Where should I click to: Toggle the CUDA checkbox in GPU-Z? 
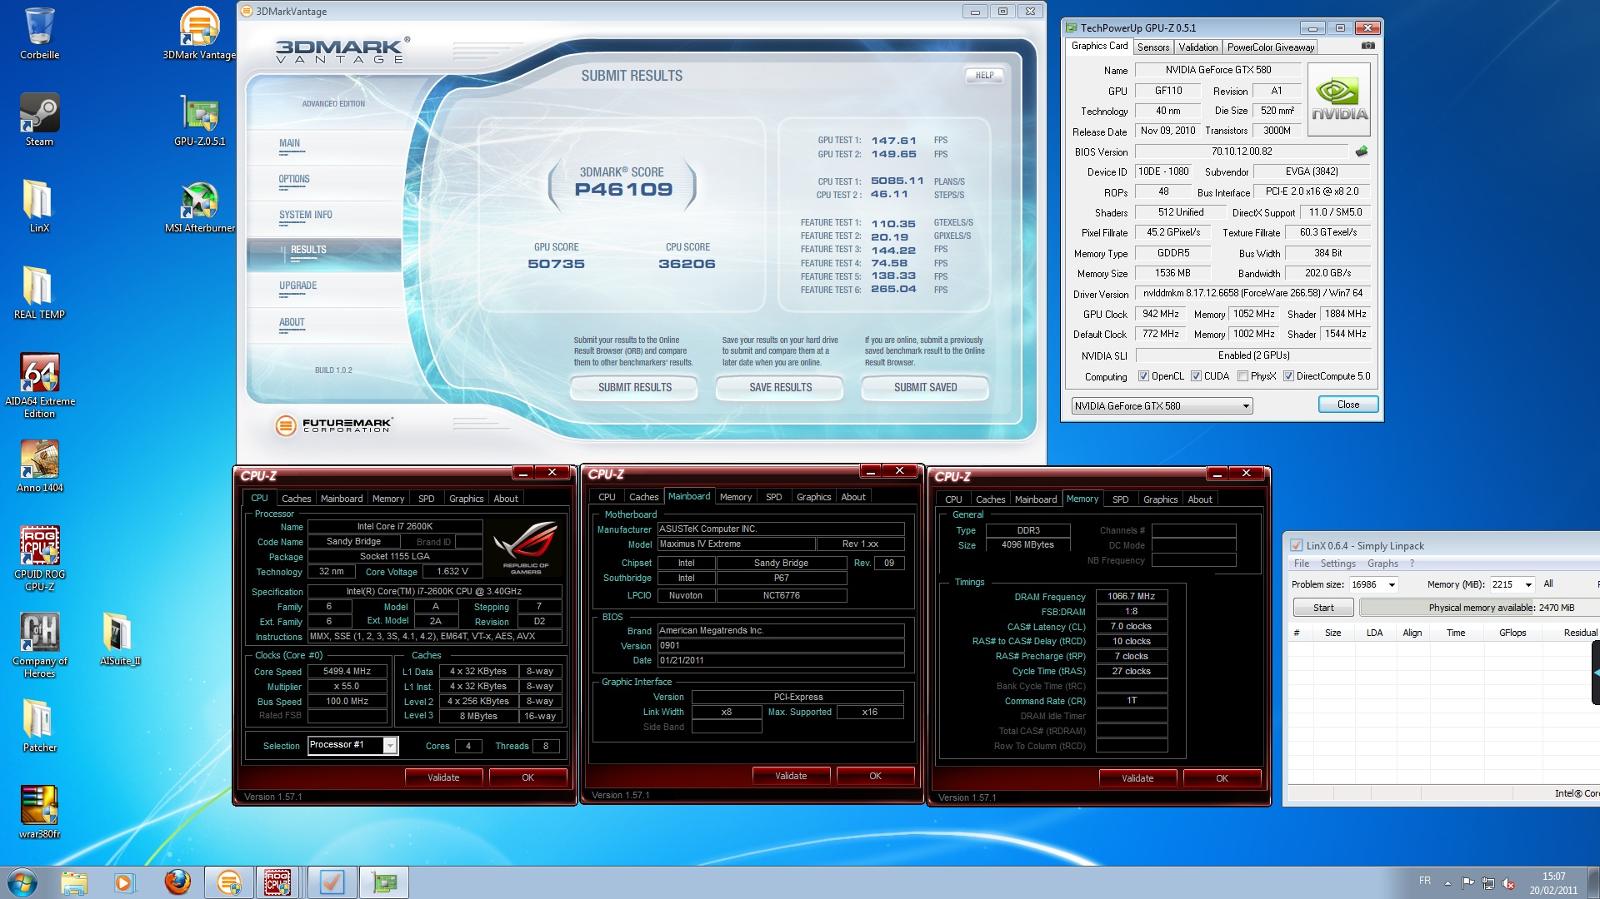tap(1196, 376)
